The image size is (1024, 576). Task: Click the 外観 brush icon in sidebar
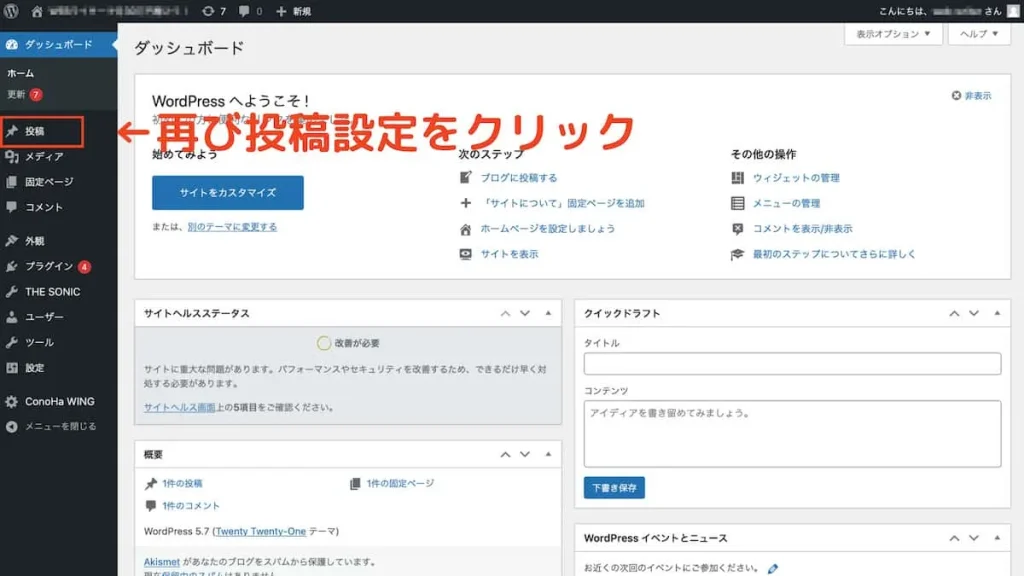(x=12, y=241)
